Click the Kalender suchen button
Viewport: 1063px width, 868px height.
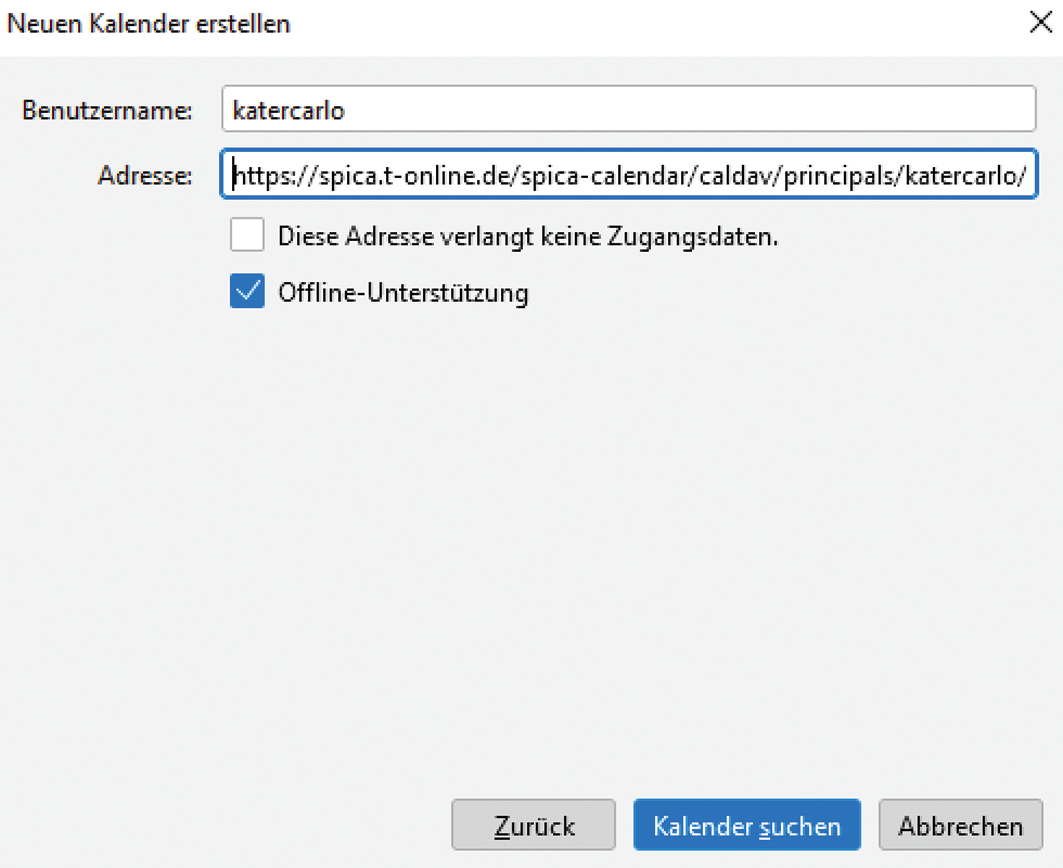(x=746, y=826)
